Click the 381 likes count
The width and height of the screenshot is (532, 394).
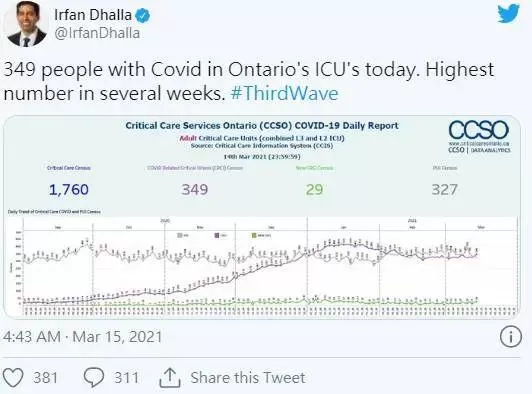pos(45,378)
